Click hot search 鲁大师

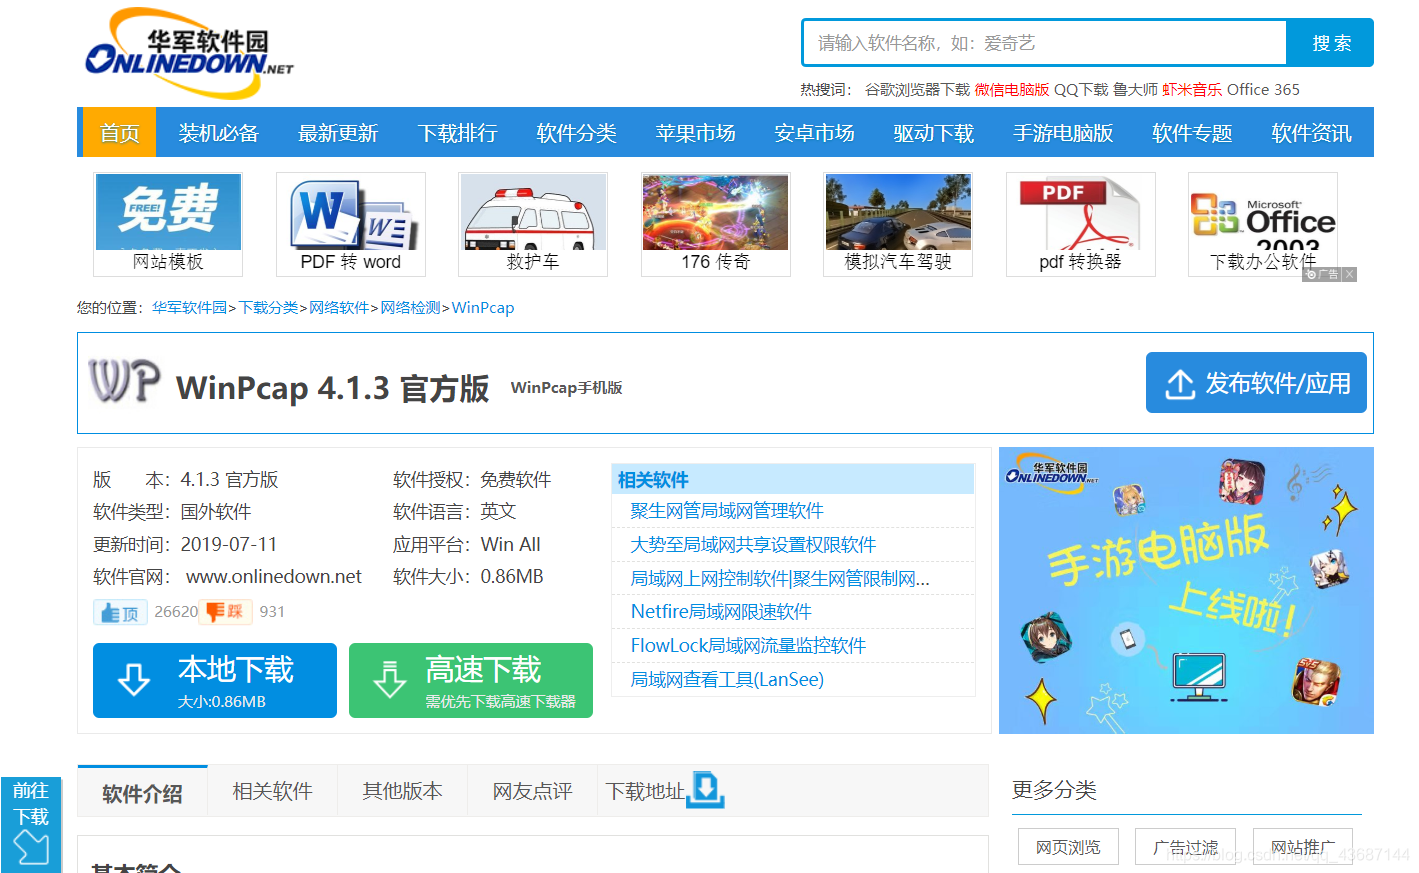tap(1135, 90)
